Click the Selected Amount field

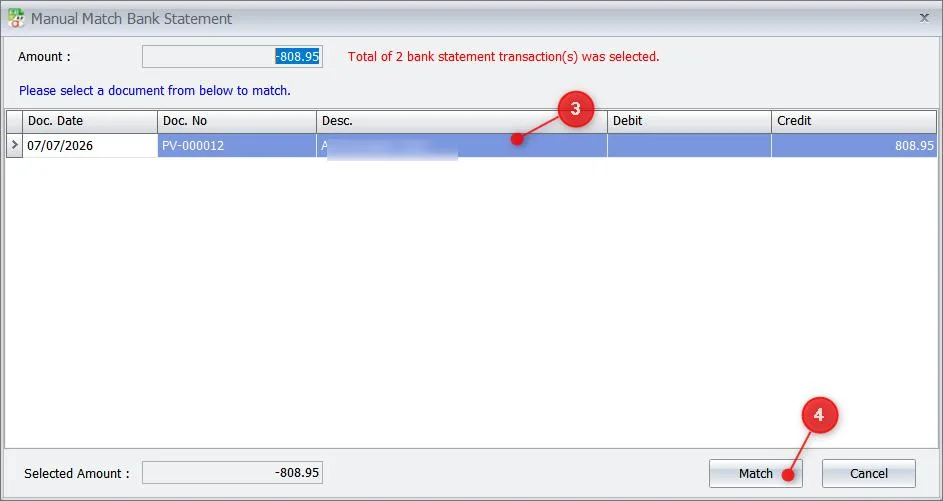click(x=232, y=473)
